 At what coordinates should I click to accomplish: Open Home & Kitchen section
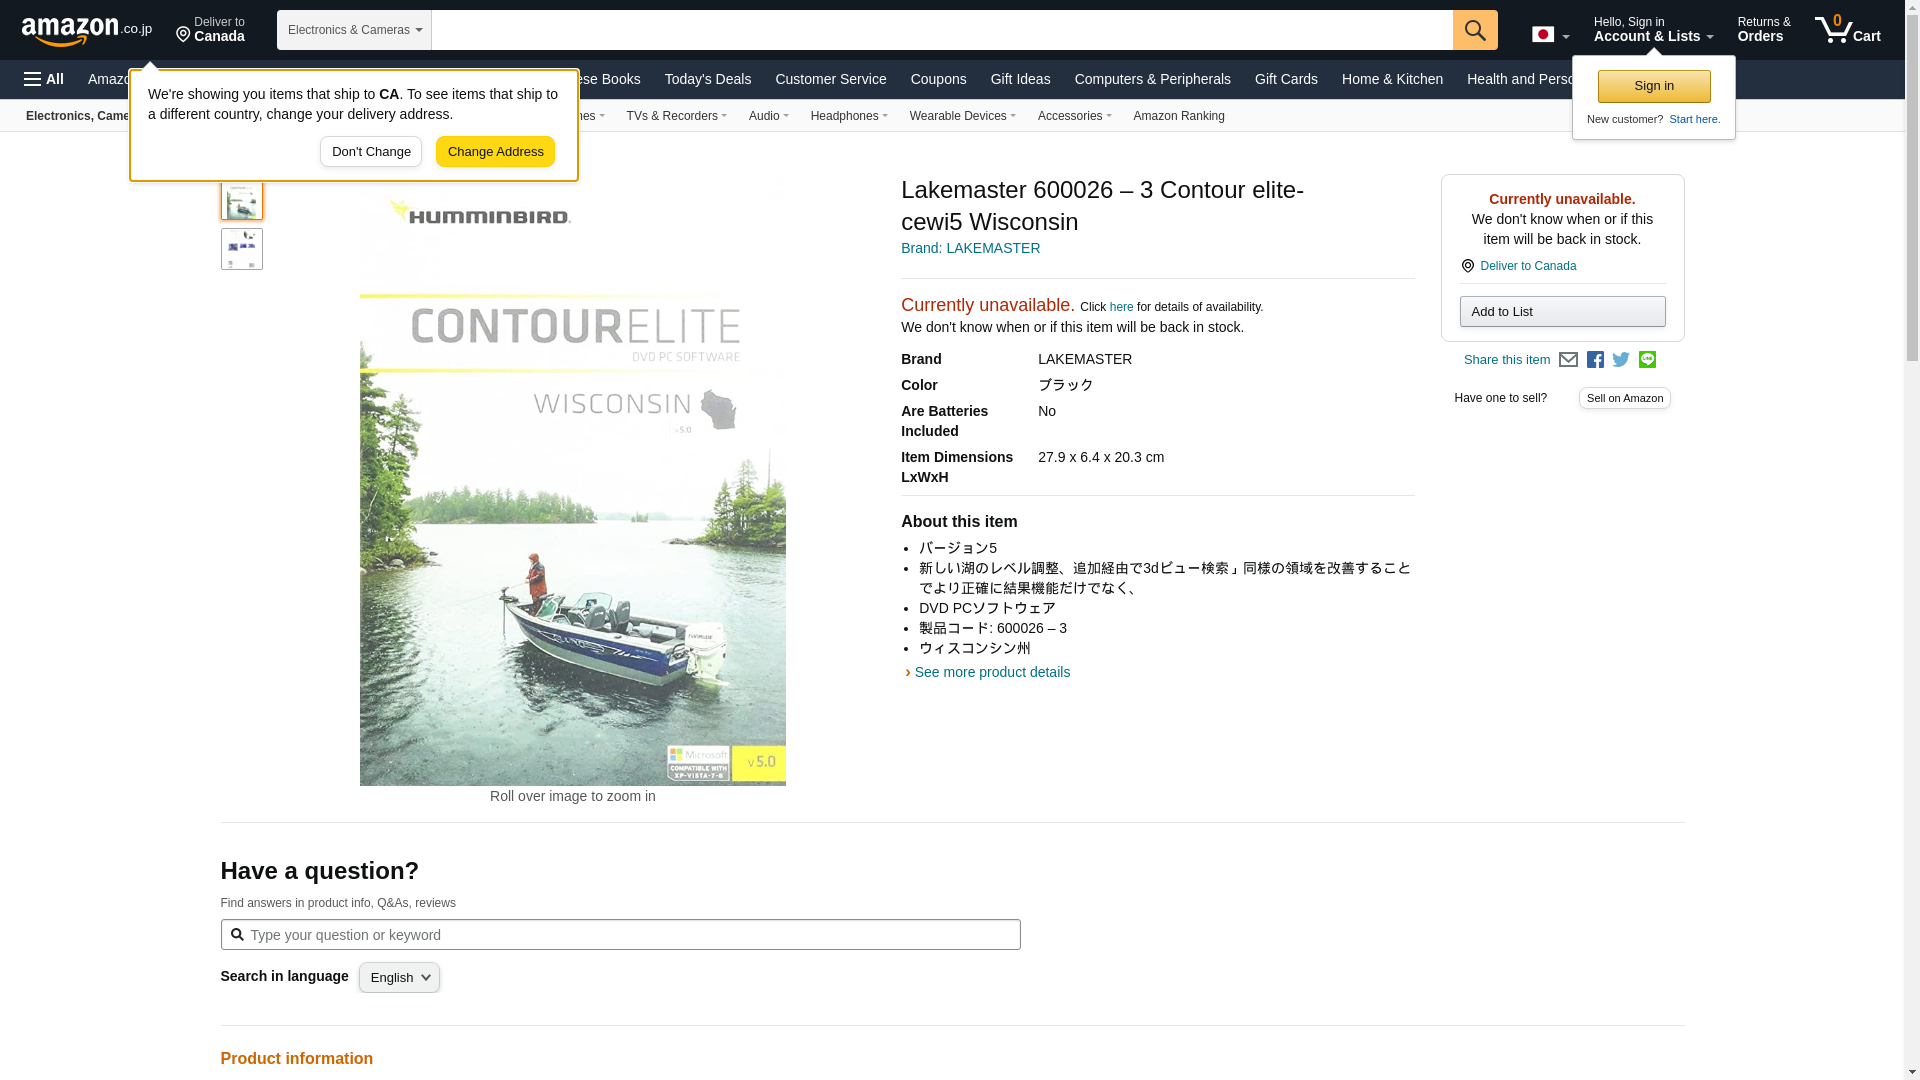tap(1392, 79)
